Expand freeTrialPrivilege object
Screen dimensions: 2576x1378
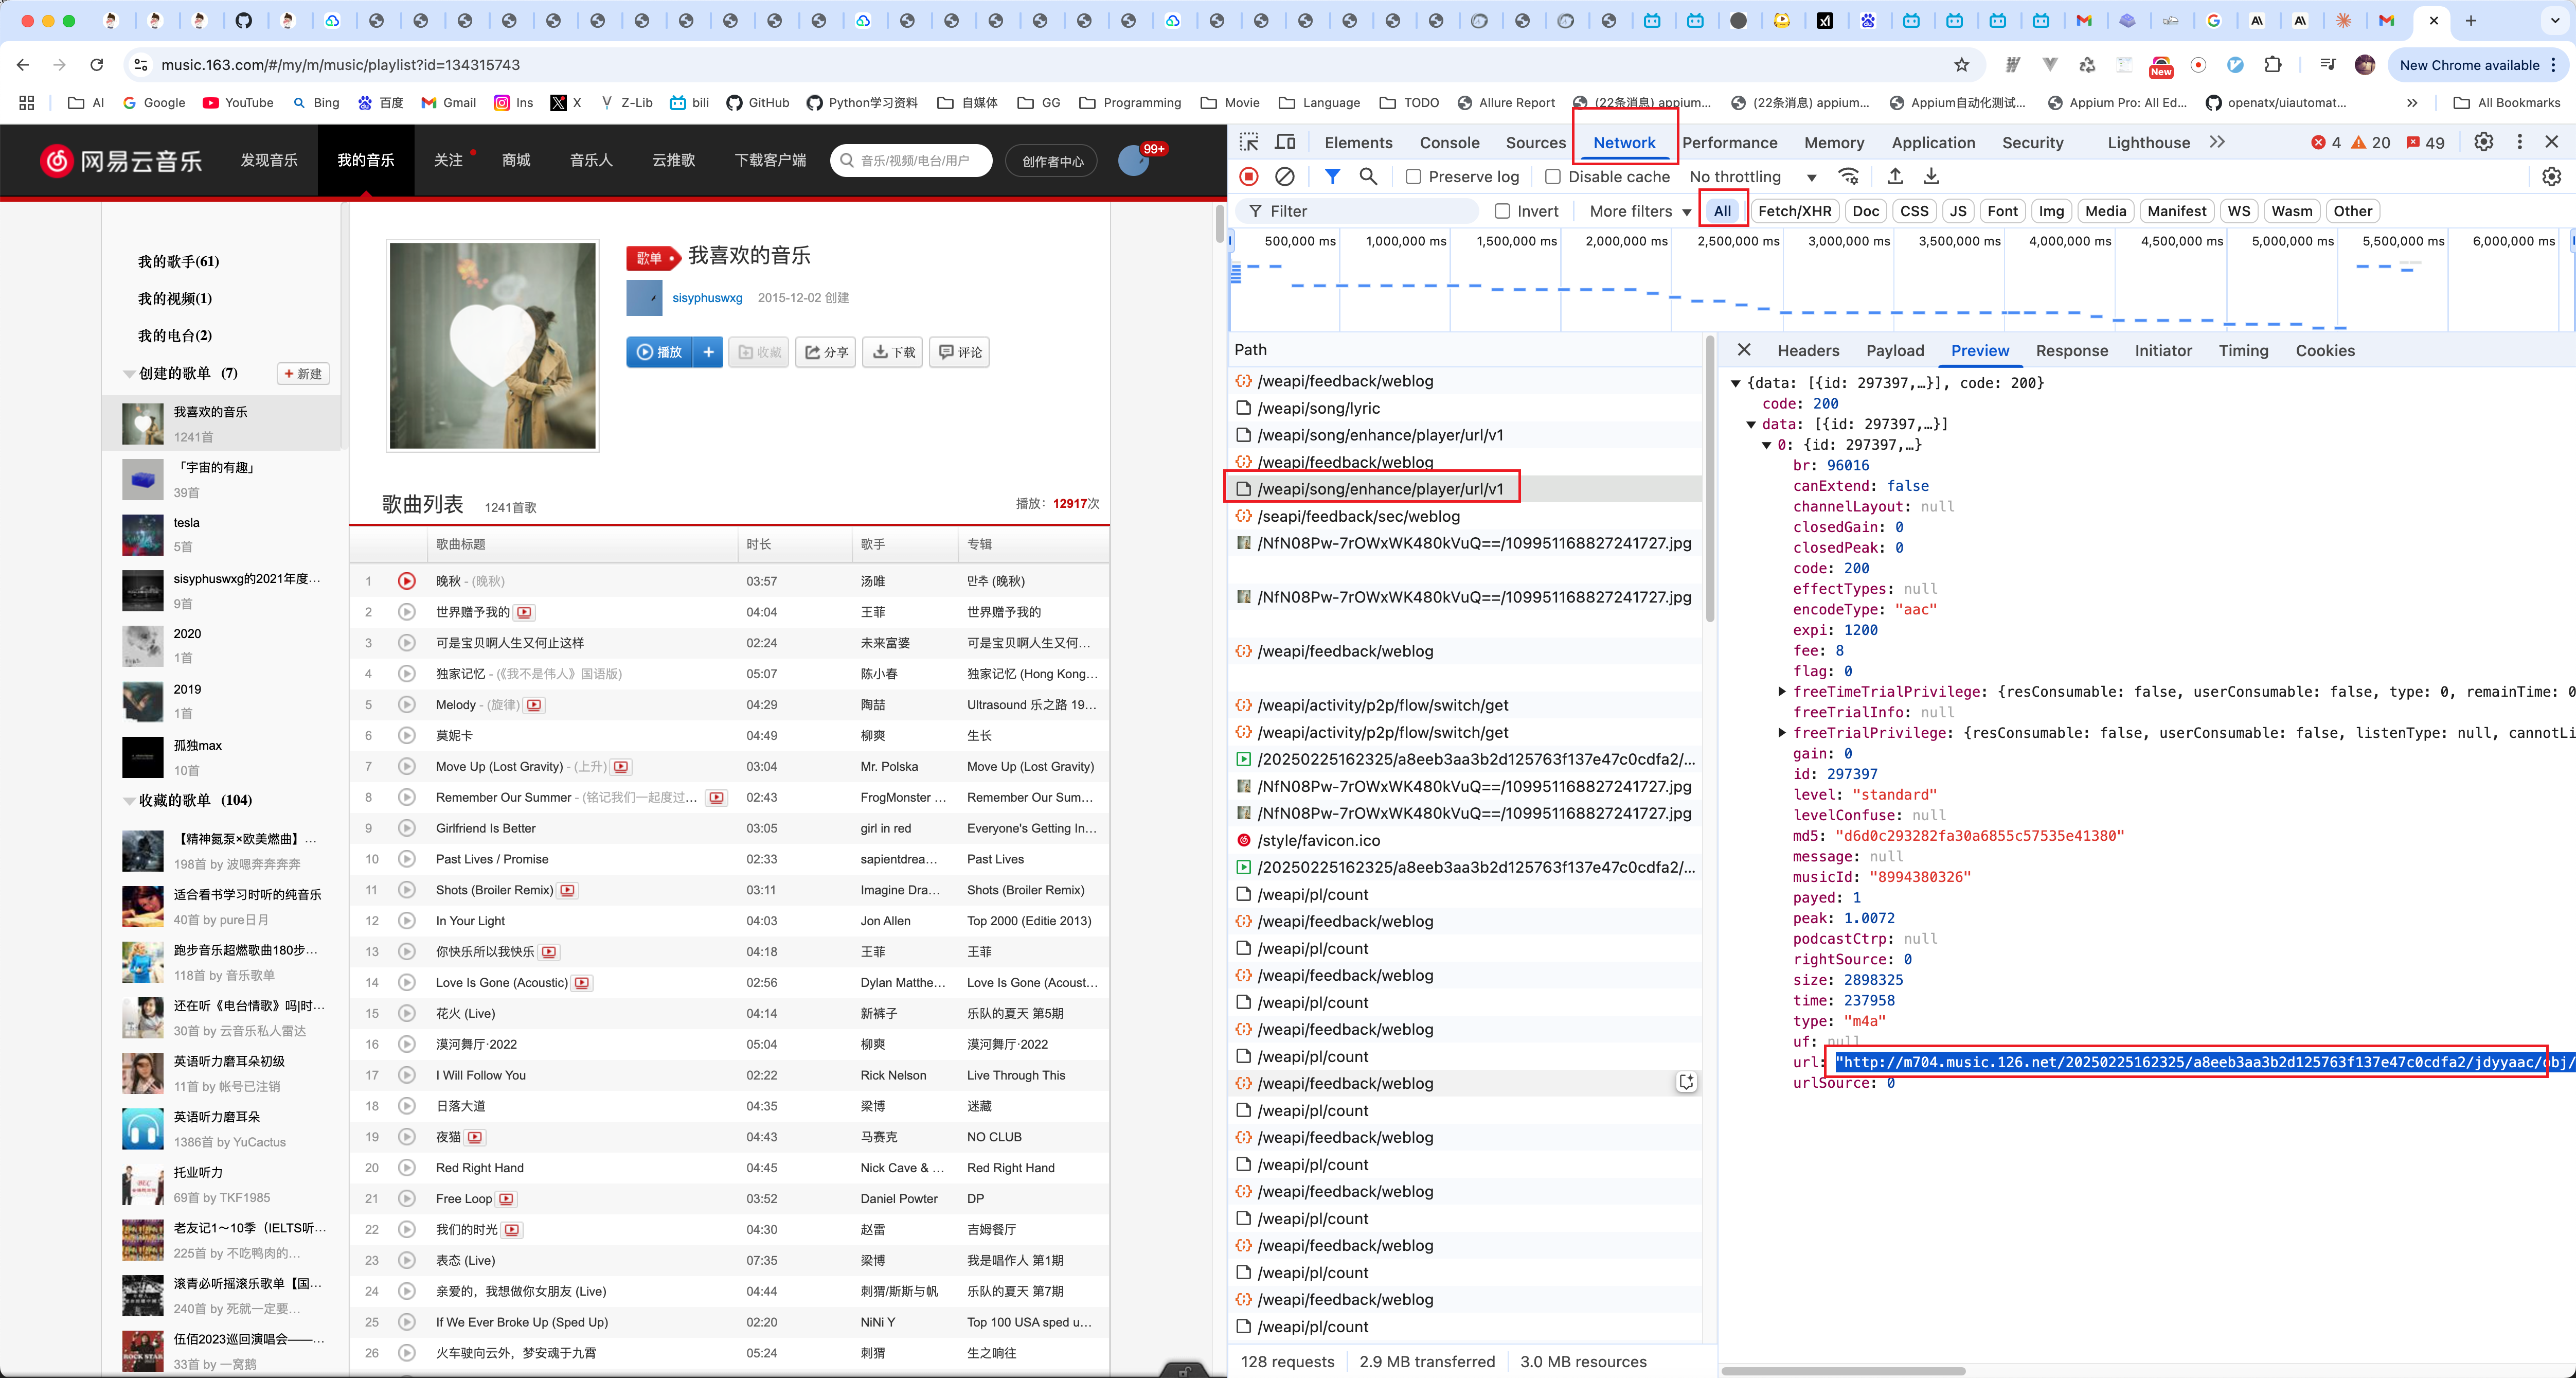[1782, 733]
